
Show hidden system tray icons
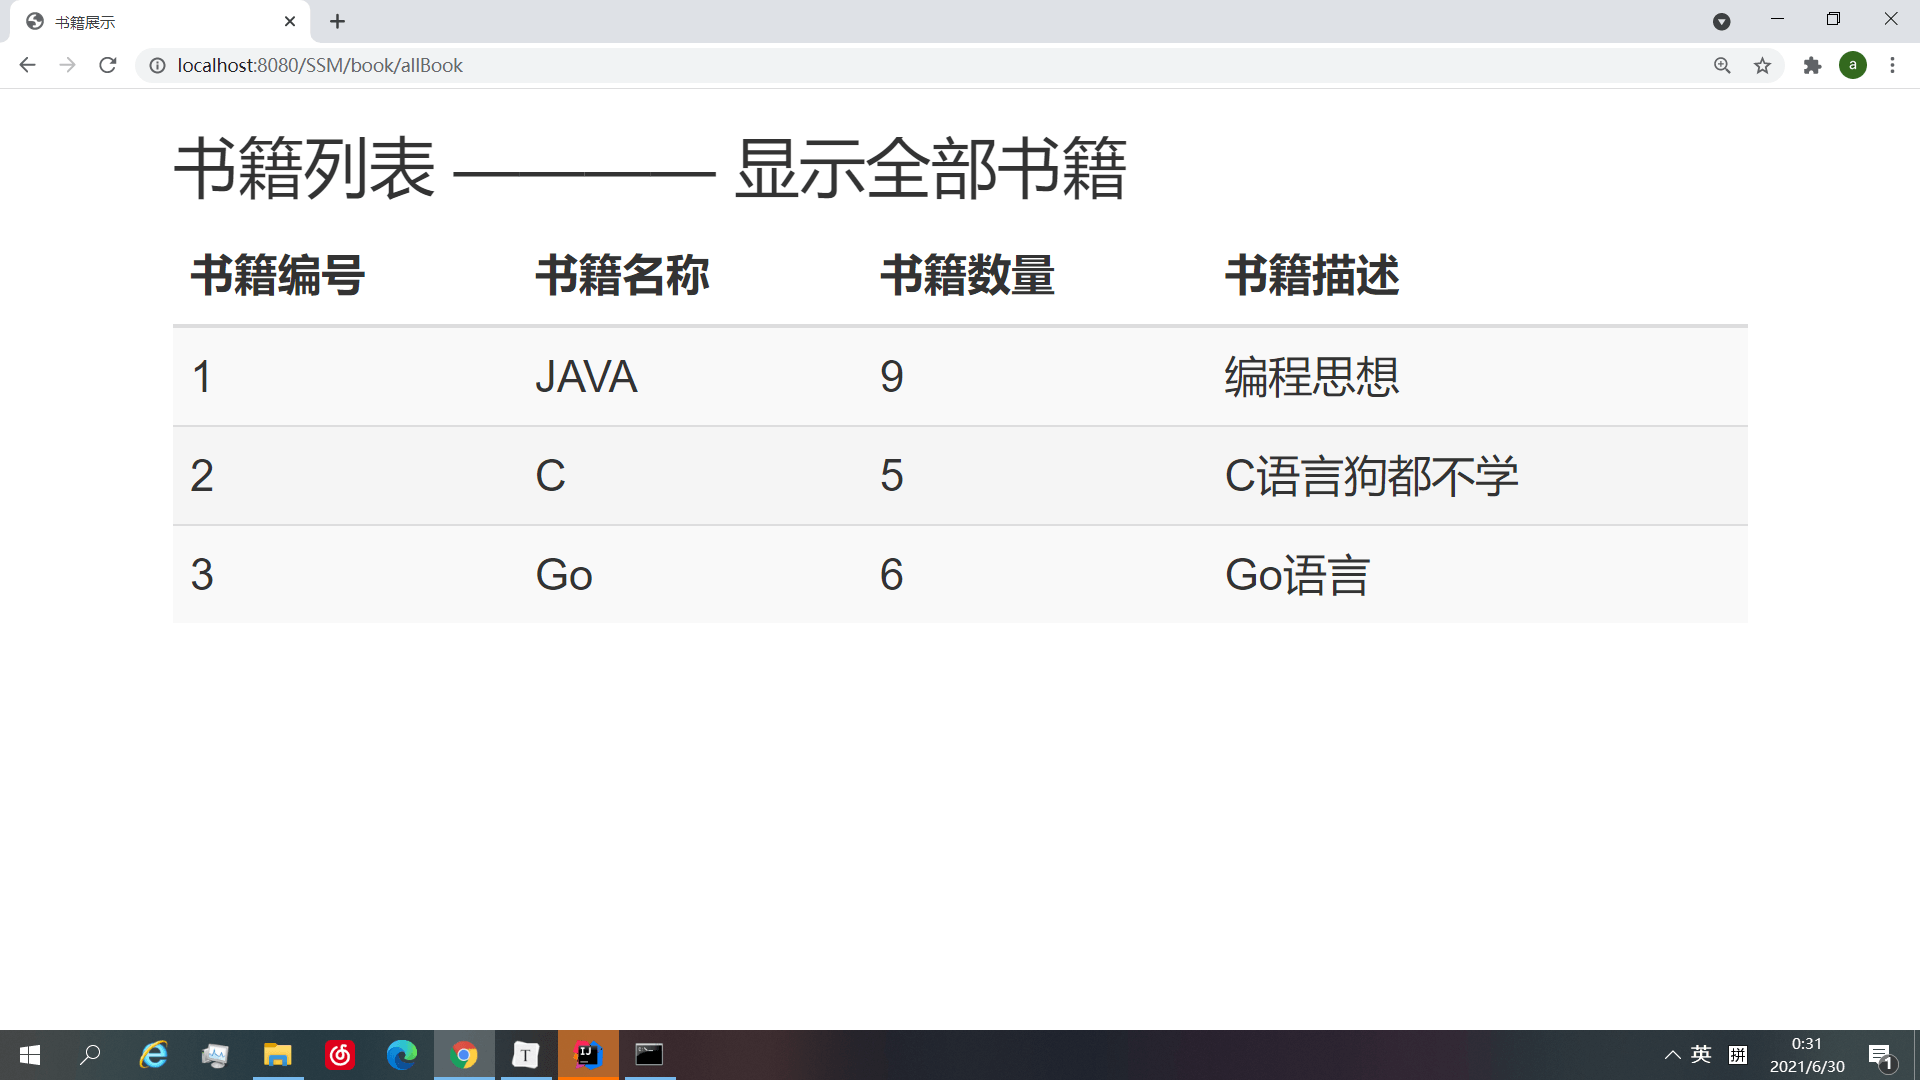(x=1672, y=1055)
